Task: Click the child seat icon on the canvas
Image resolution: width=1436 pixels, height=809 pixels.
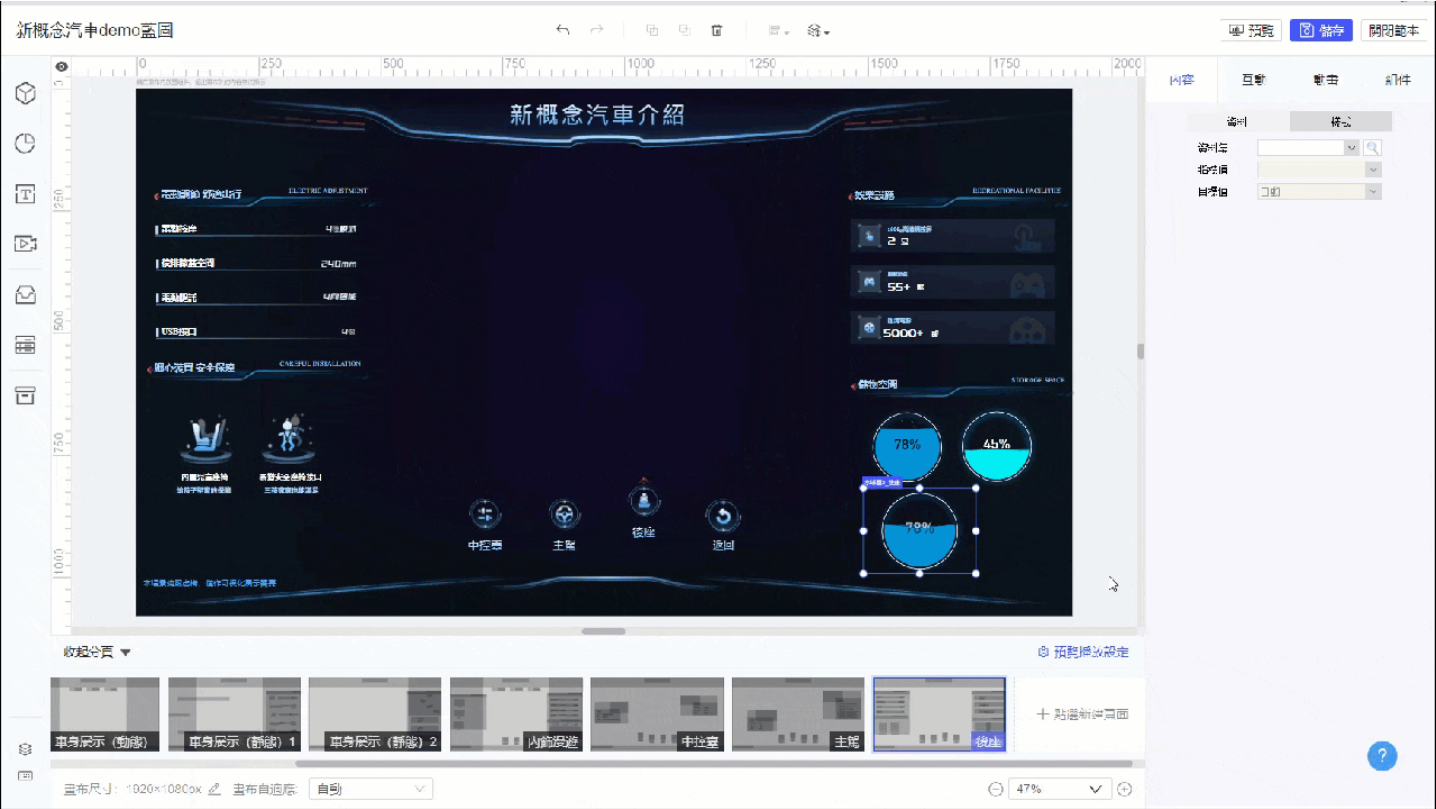Action: (204, 440)
